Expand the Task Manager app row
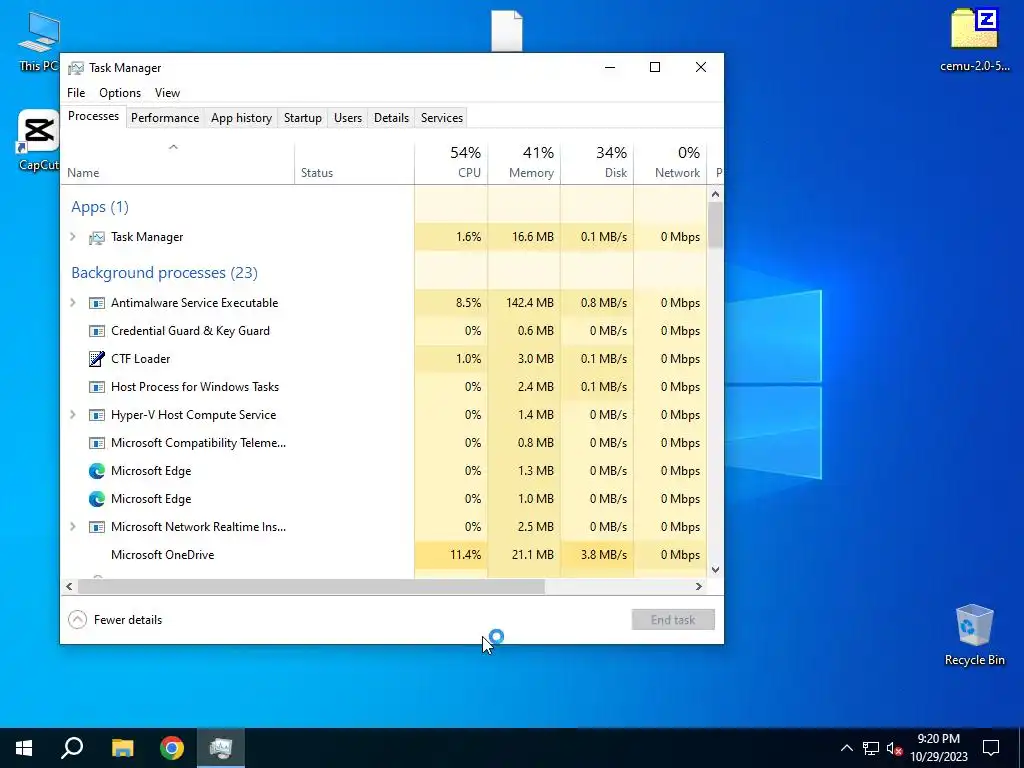The height and width of the screenshot is (768, 1024). click(73, 237)
